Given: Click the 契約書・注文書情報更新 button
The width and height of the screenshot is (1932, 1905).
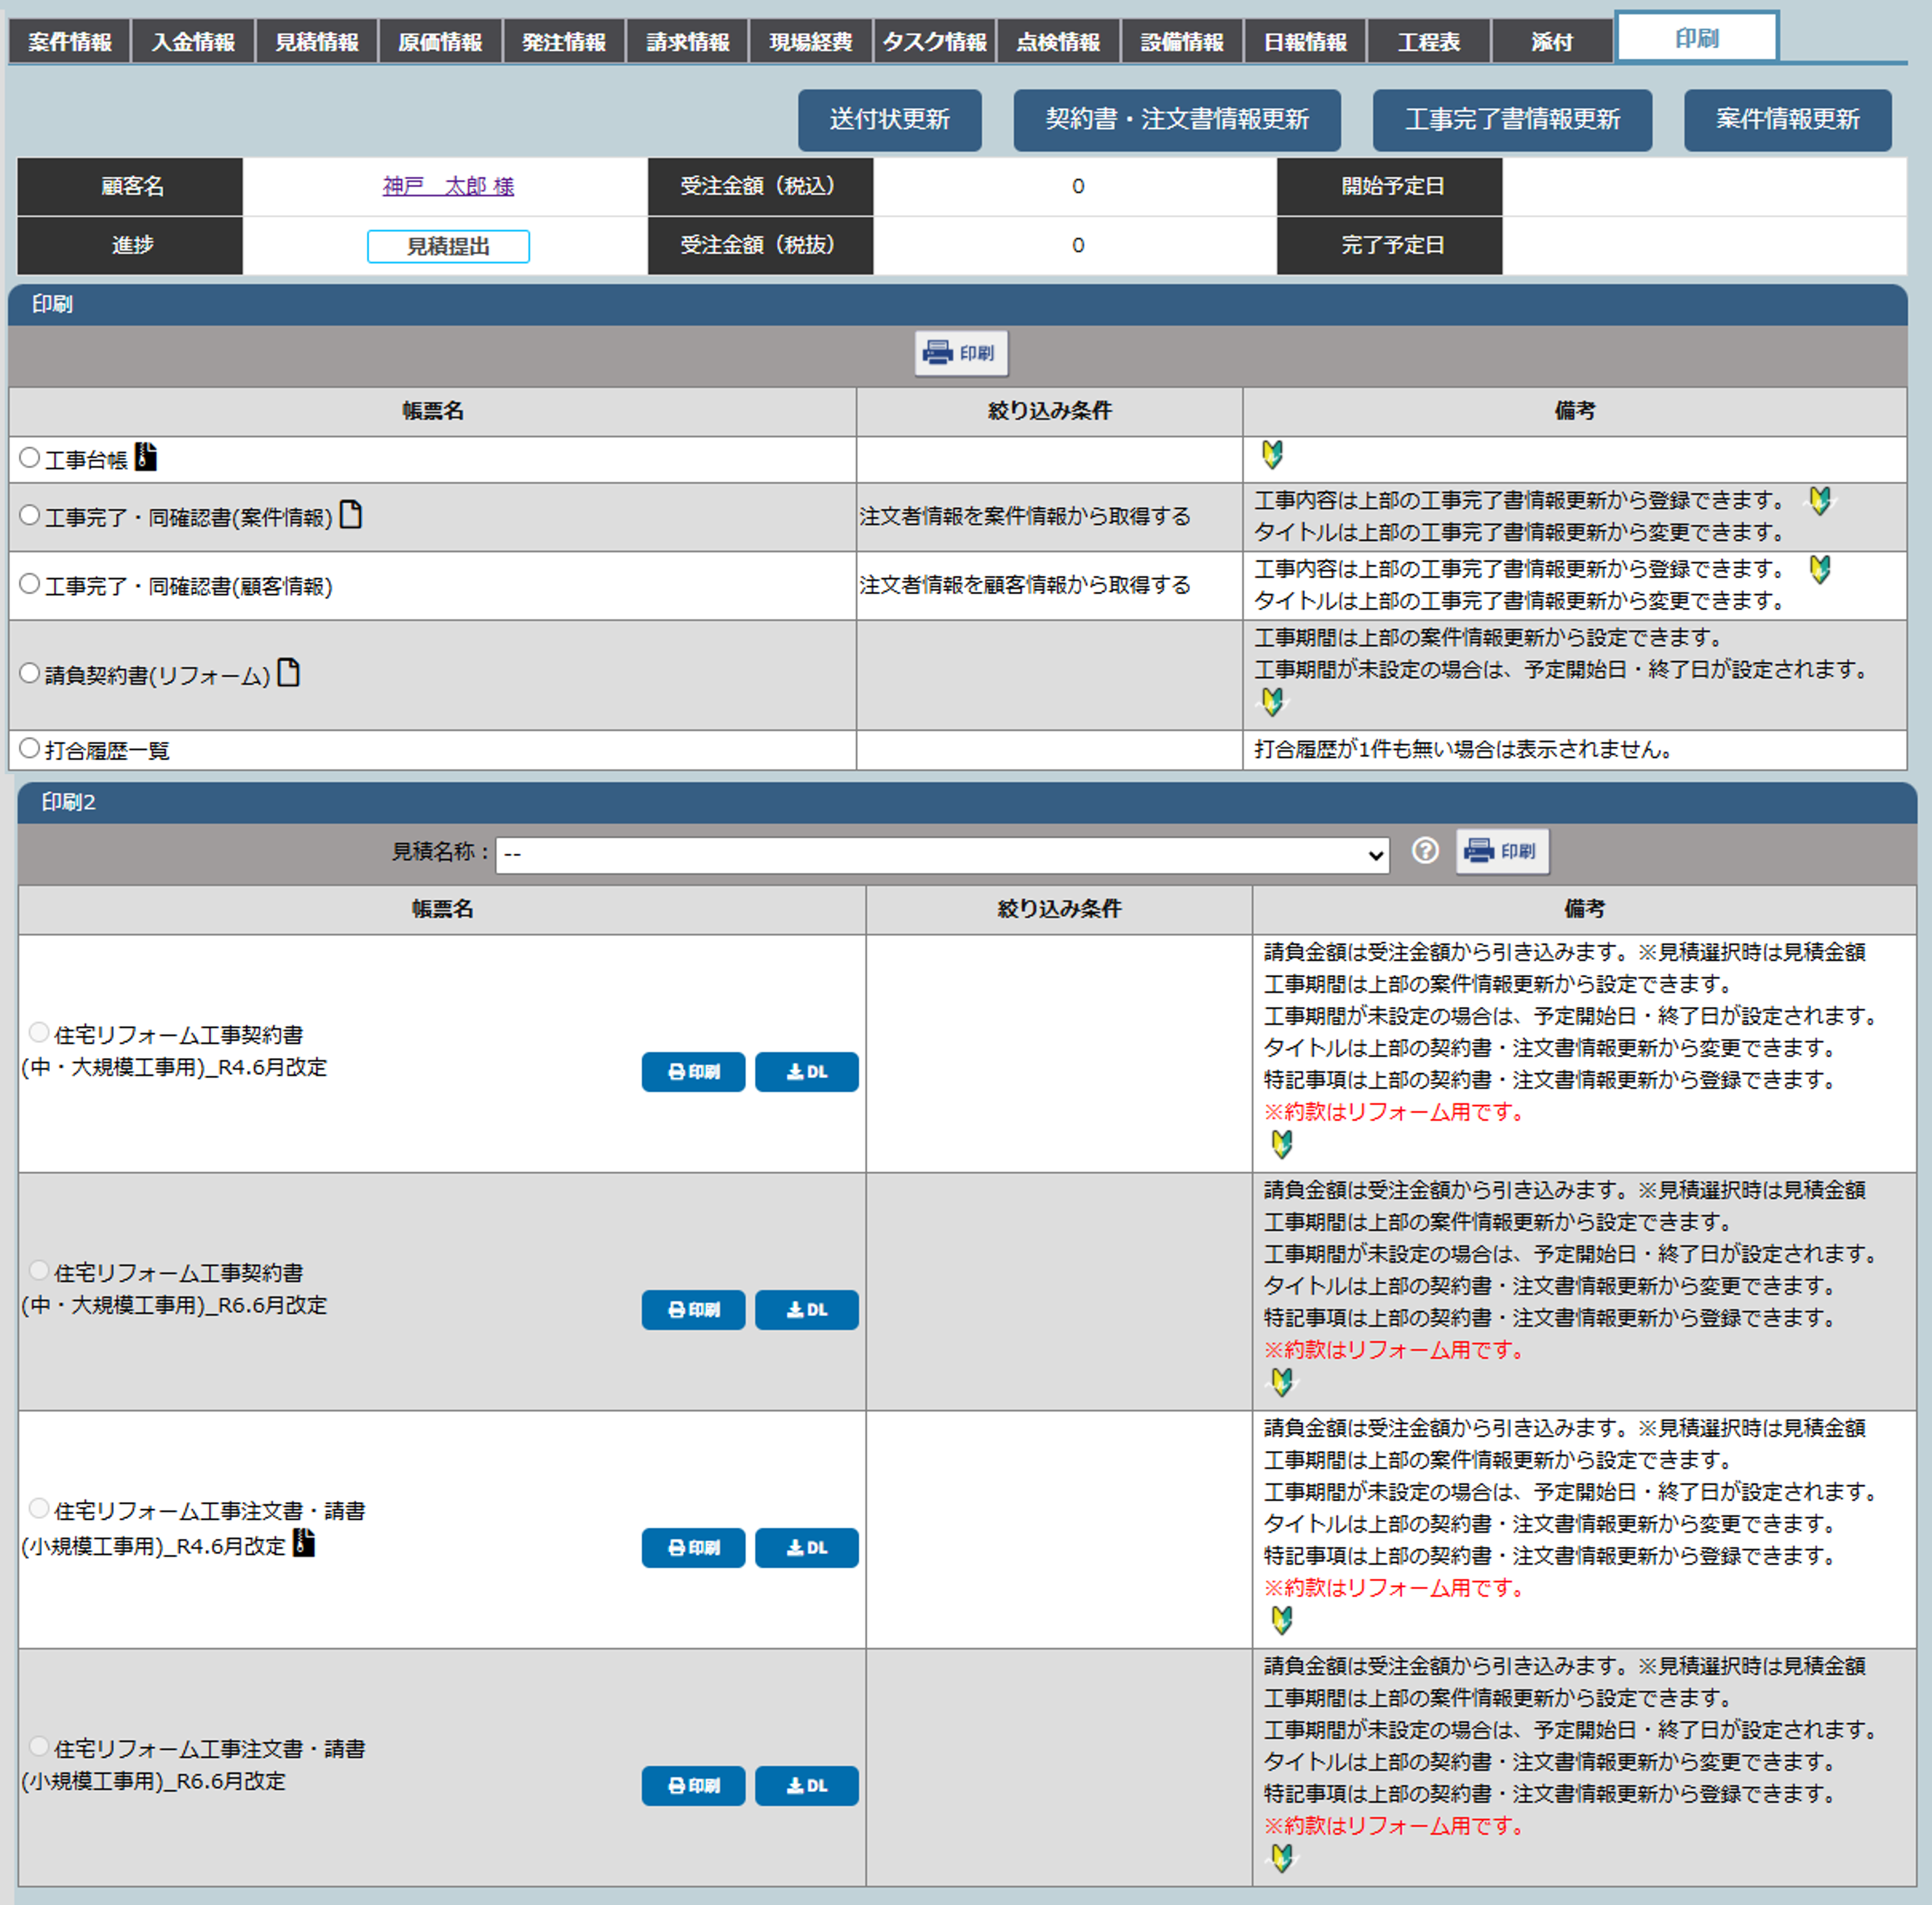Looking at the screenshot, I should (1176, 120).
